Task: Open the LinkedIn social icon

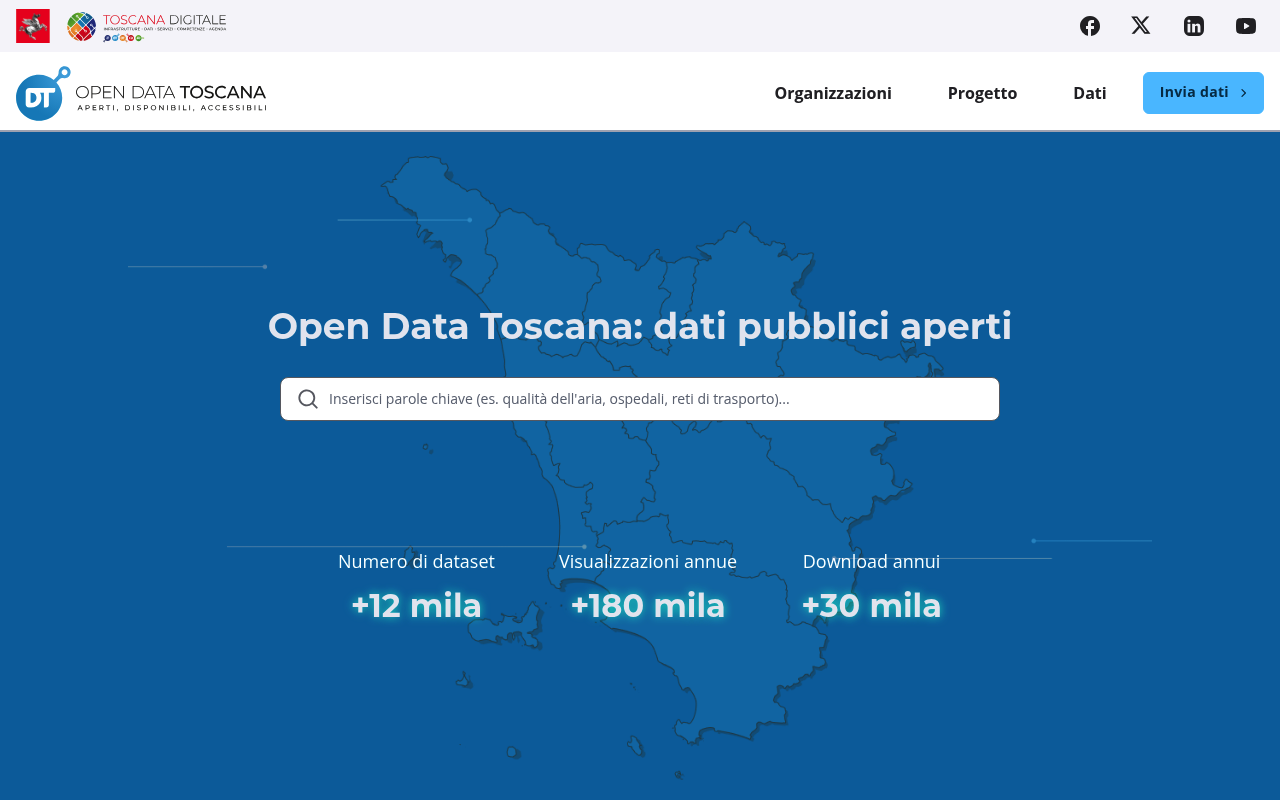Action: [x=1194, y=26]
